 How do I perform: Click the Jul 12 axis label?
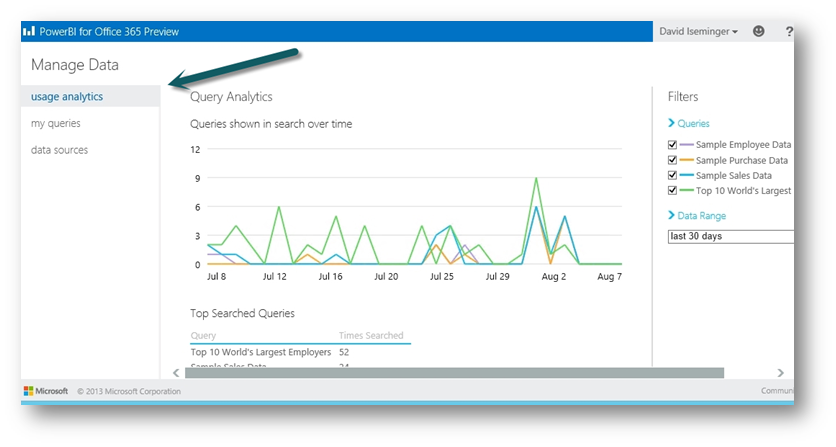[275, 276]
